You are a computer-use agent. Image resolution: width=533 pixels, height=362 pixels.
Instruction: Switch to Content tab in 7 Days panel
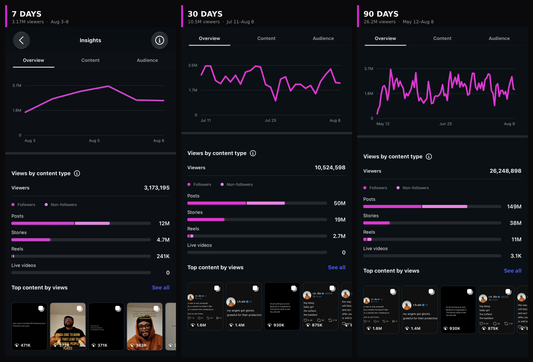pyautogui.click(x=90, y=60)
